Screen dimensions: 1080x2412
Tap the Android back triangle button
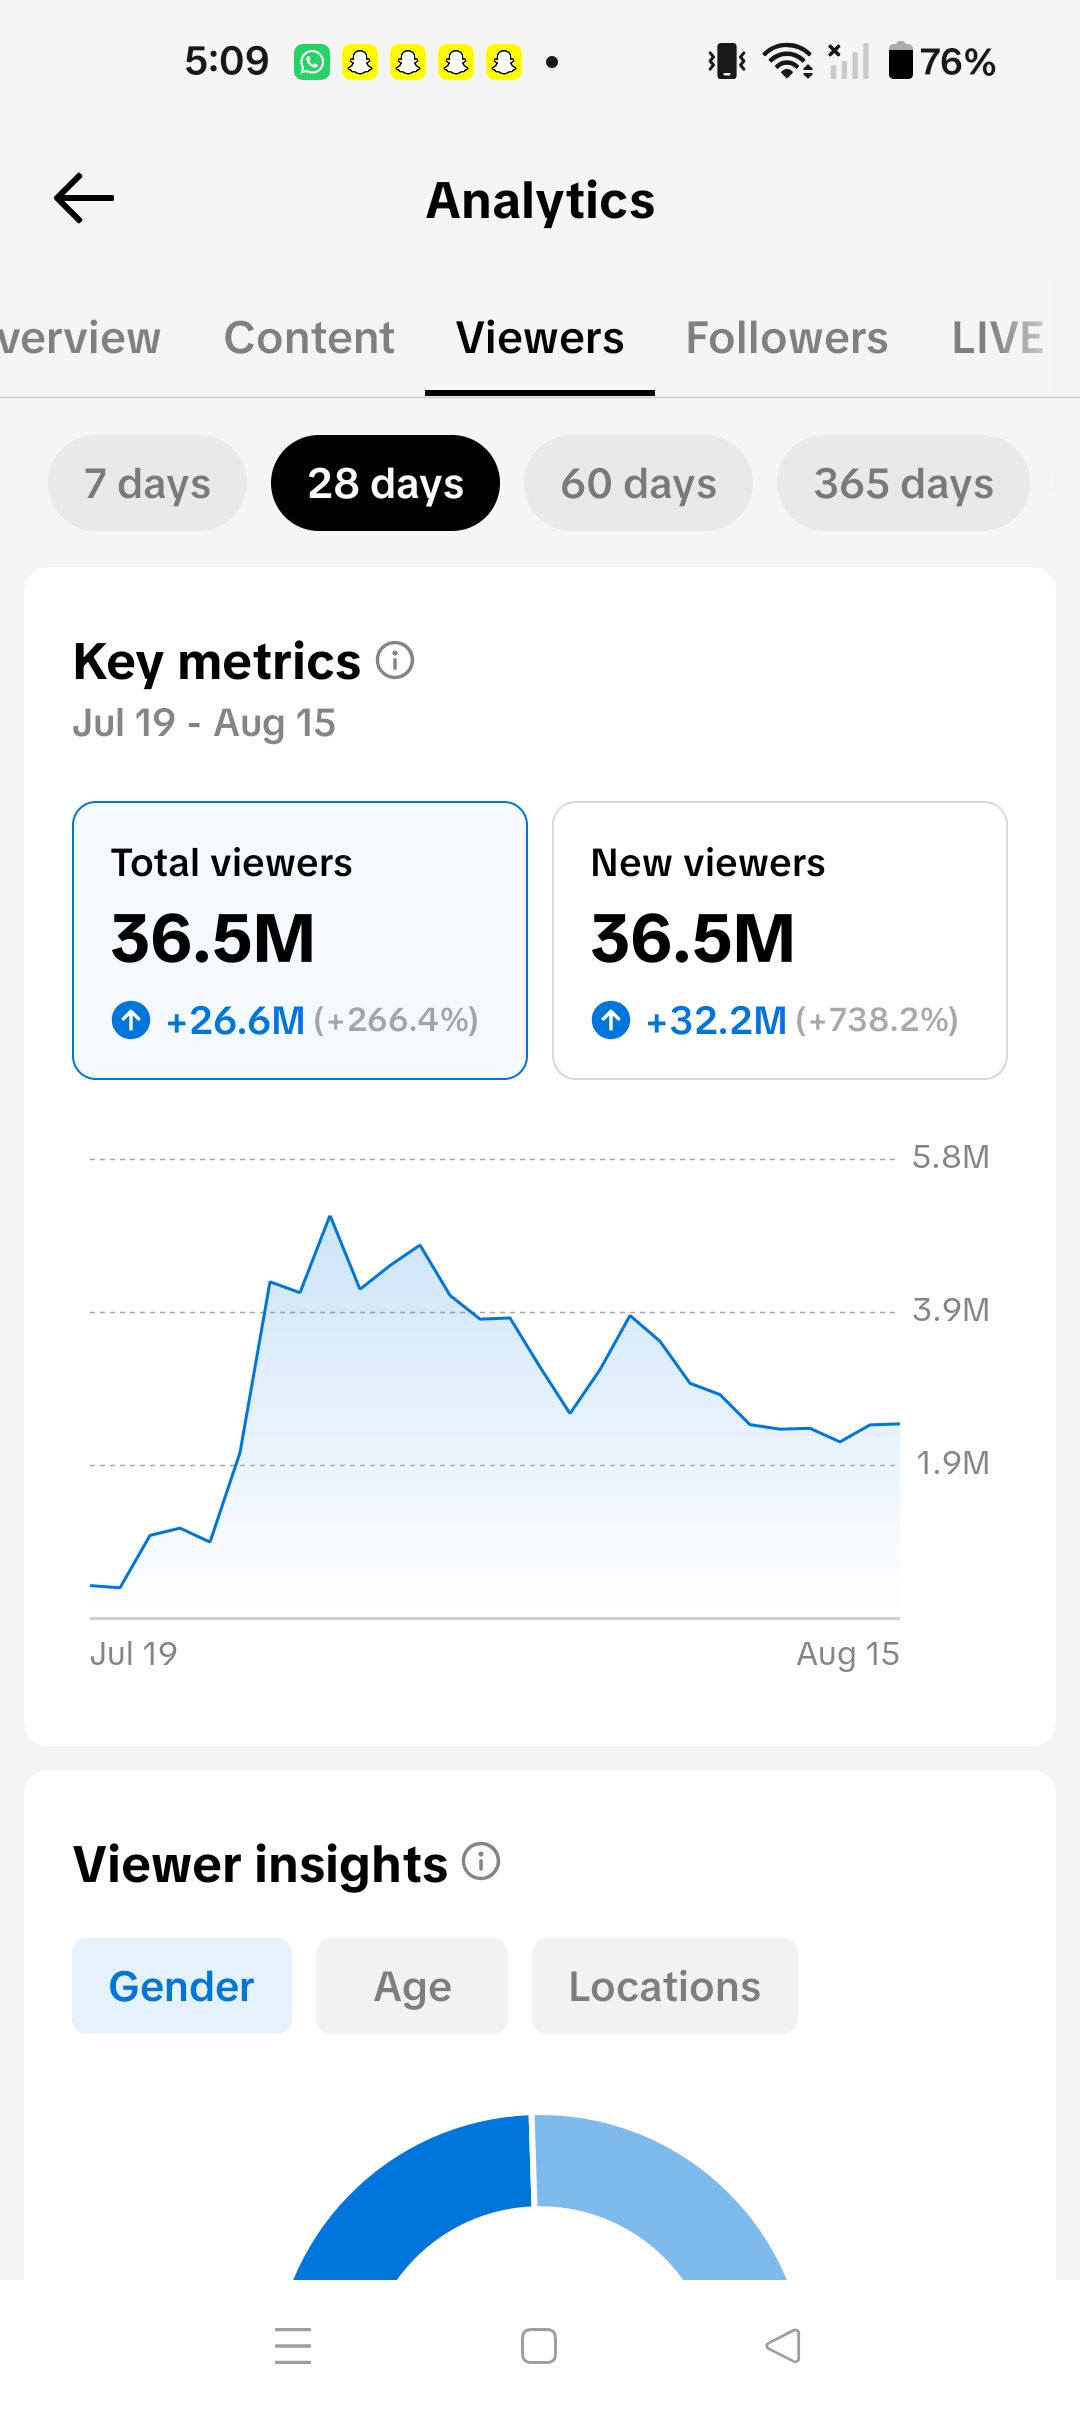tap(783, 2345)
